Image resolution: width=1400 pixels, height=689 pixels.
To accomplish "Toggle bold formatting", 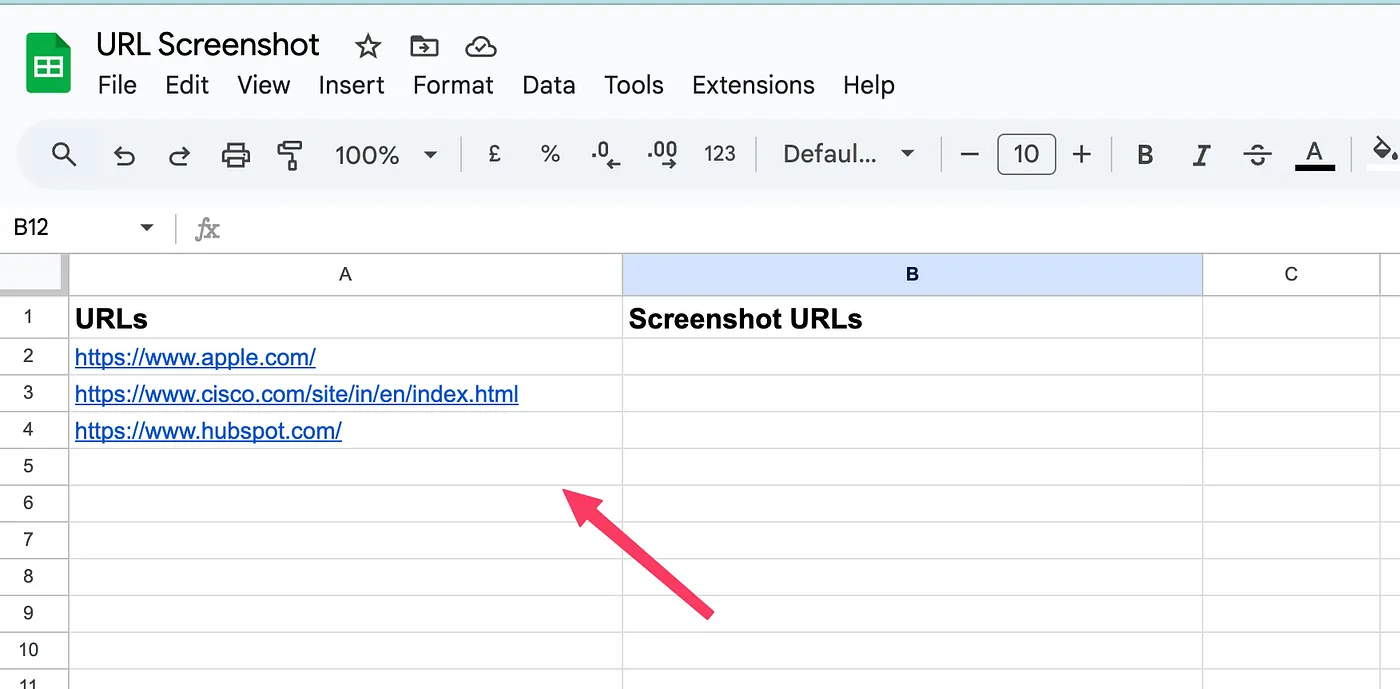I will [x=1146, y=154].
